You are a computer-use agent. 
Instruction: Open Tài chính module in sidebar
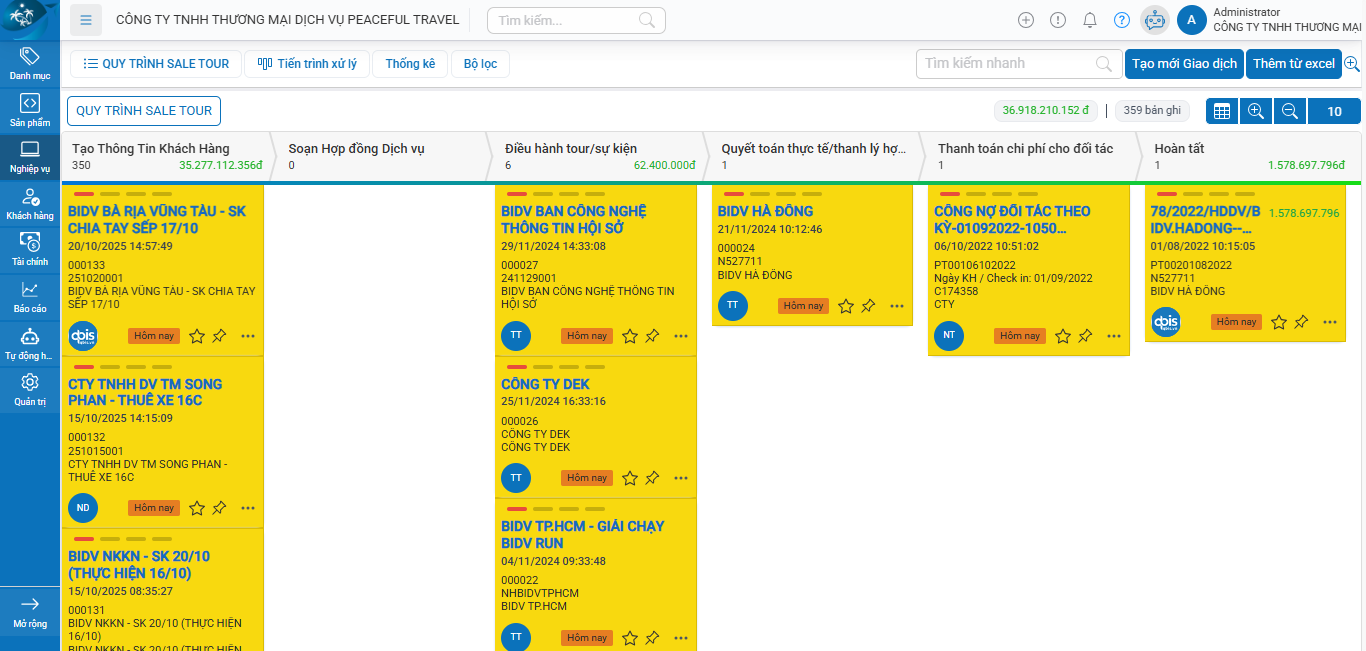pyautogui.click(x=30, y=249)
